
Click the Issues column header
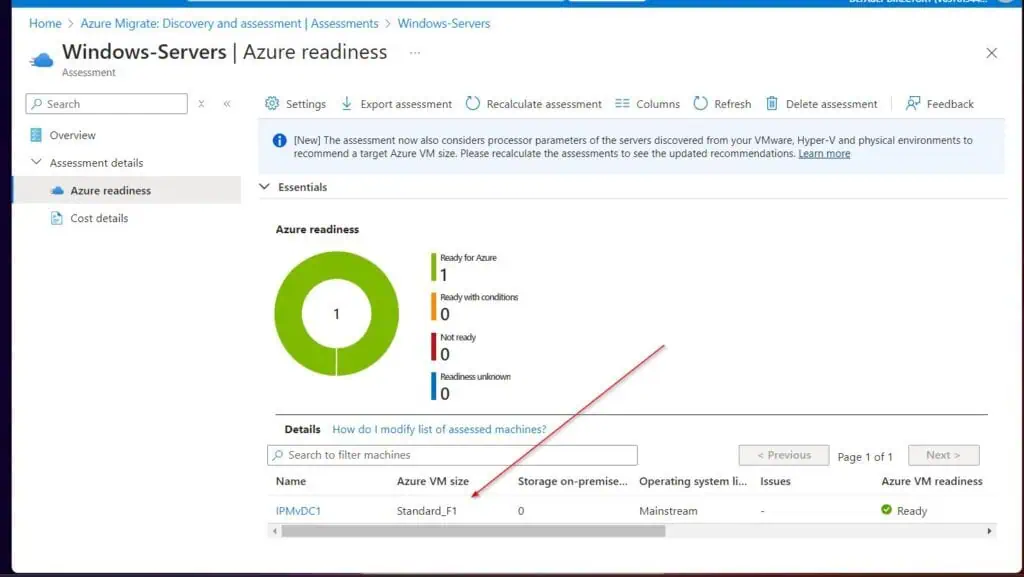[x=775, y=481]
